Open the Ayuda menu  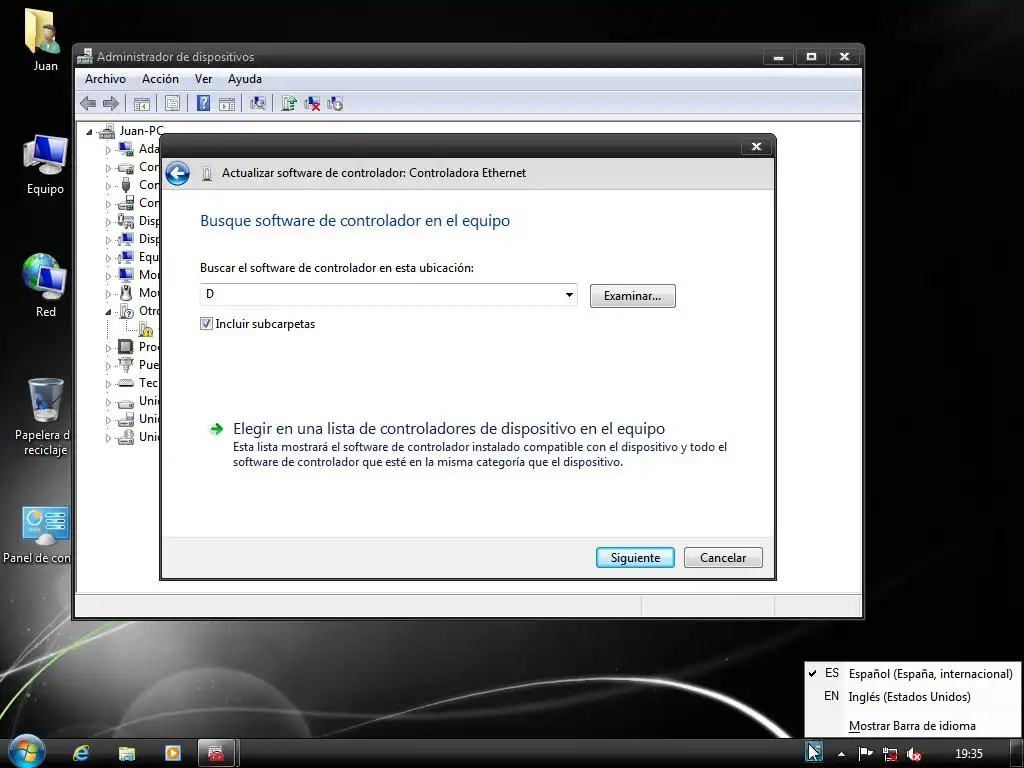tap(245, 79)
